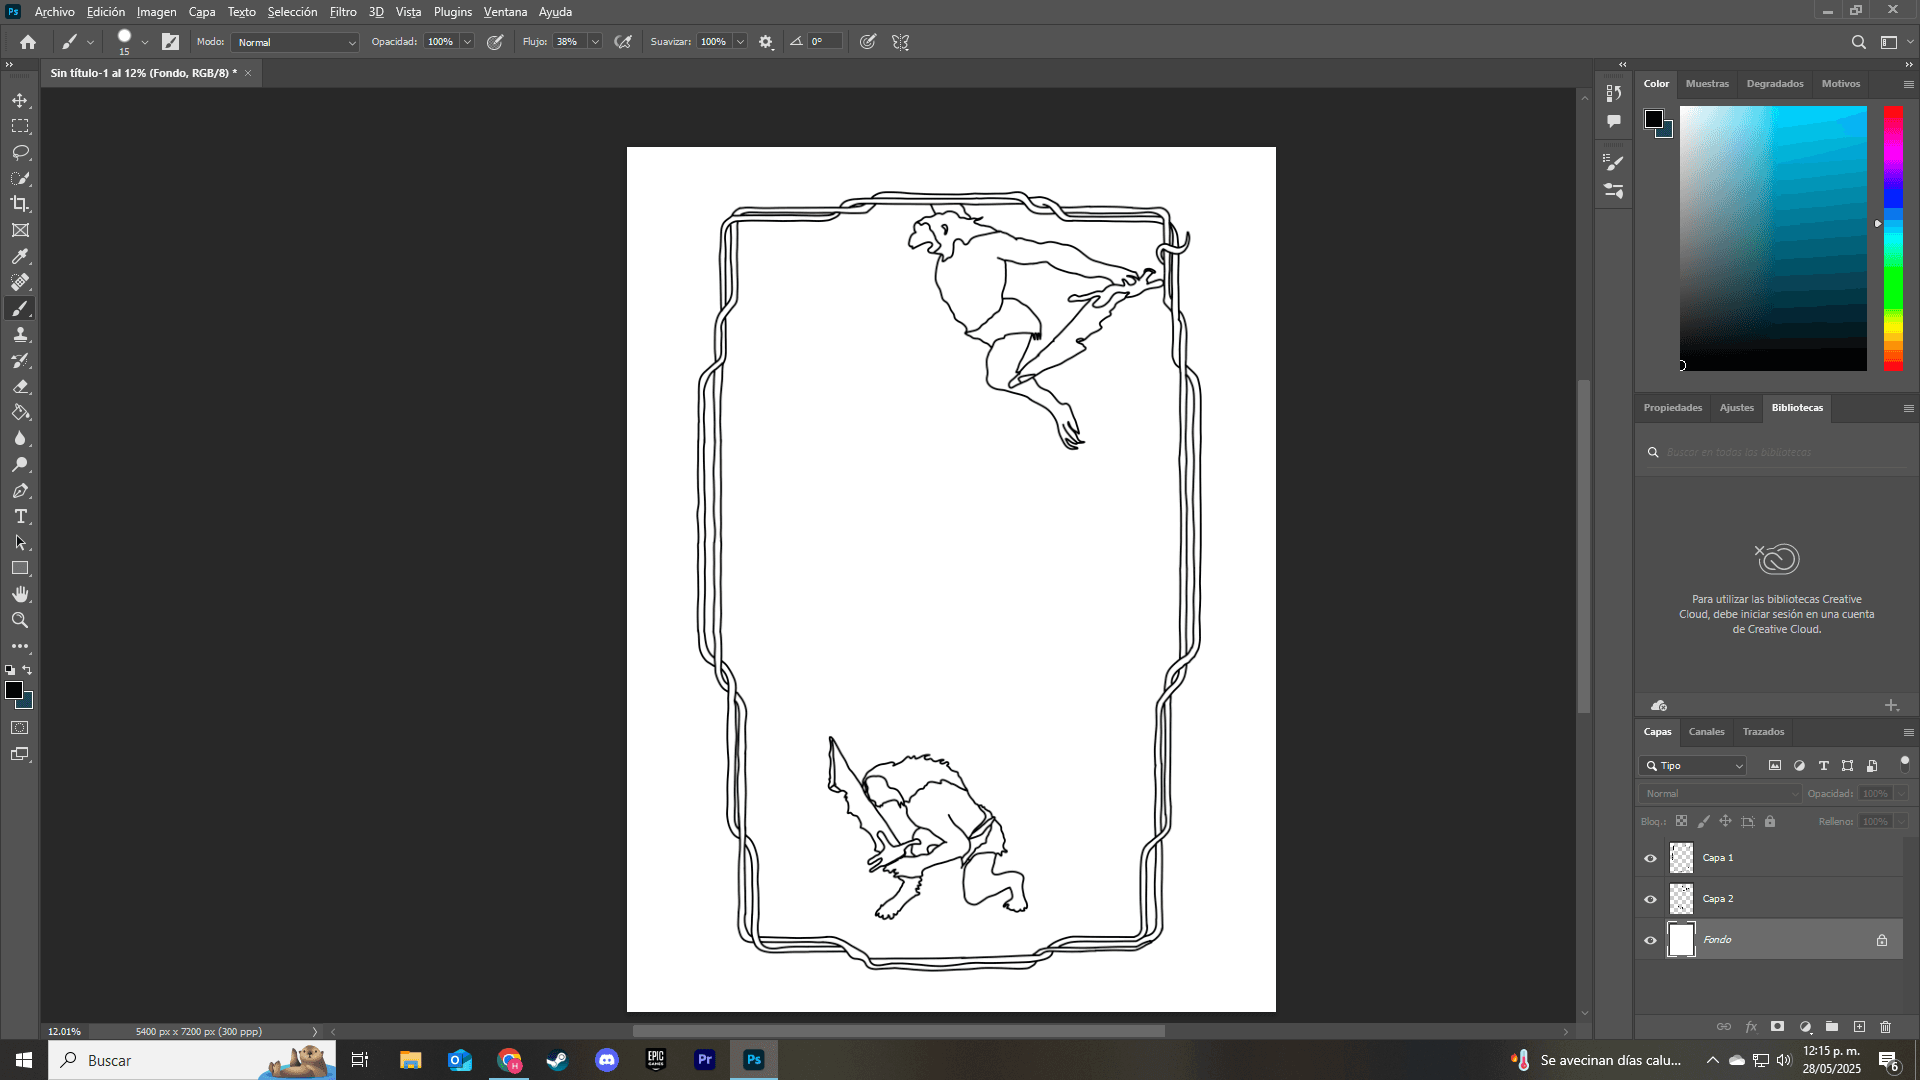The image size is (1920, 1080).
Task: Select the Lasso tool
Action: (x=20, y=153)
